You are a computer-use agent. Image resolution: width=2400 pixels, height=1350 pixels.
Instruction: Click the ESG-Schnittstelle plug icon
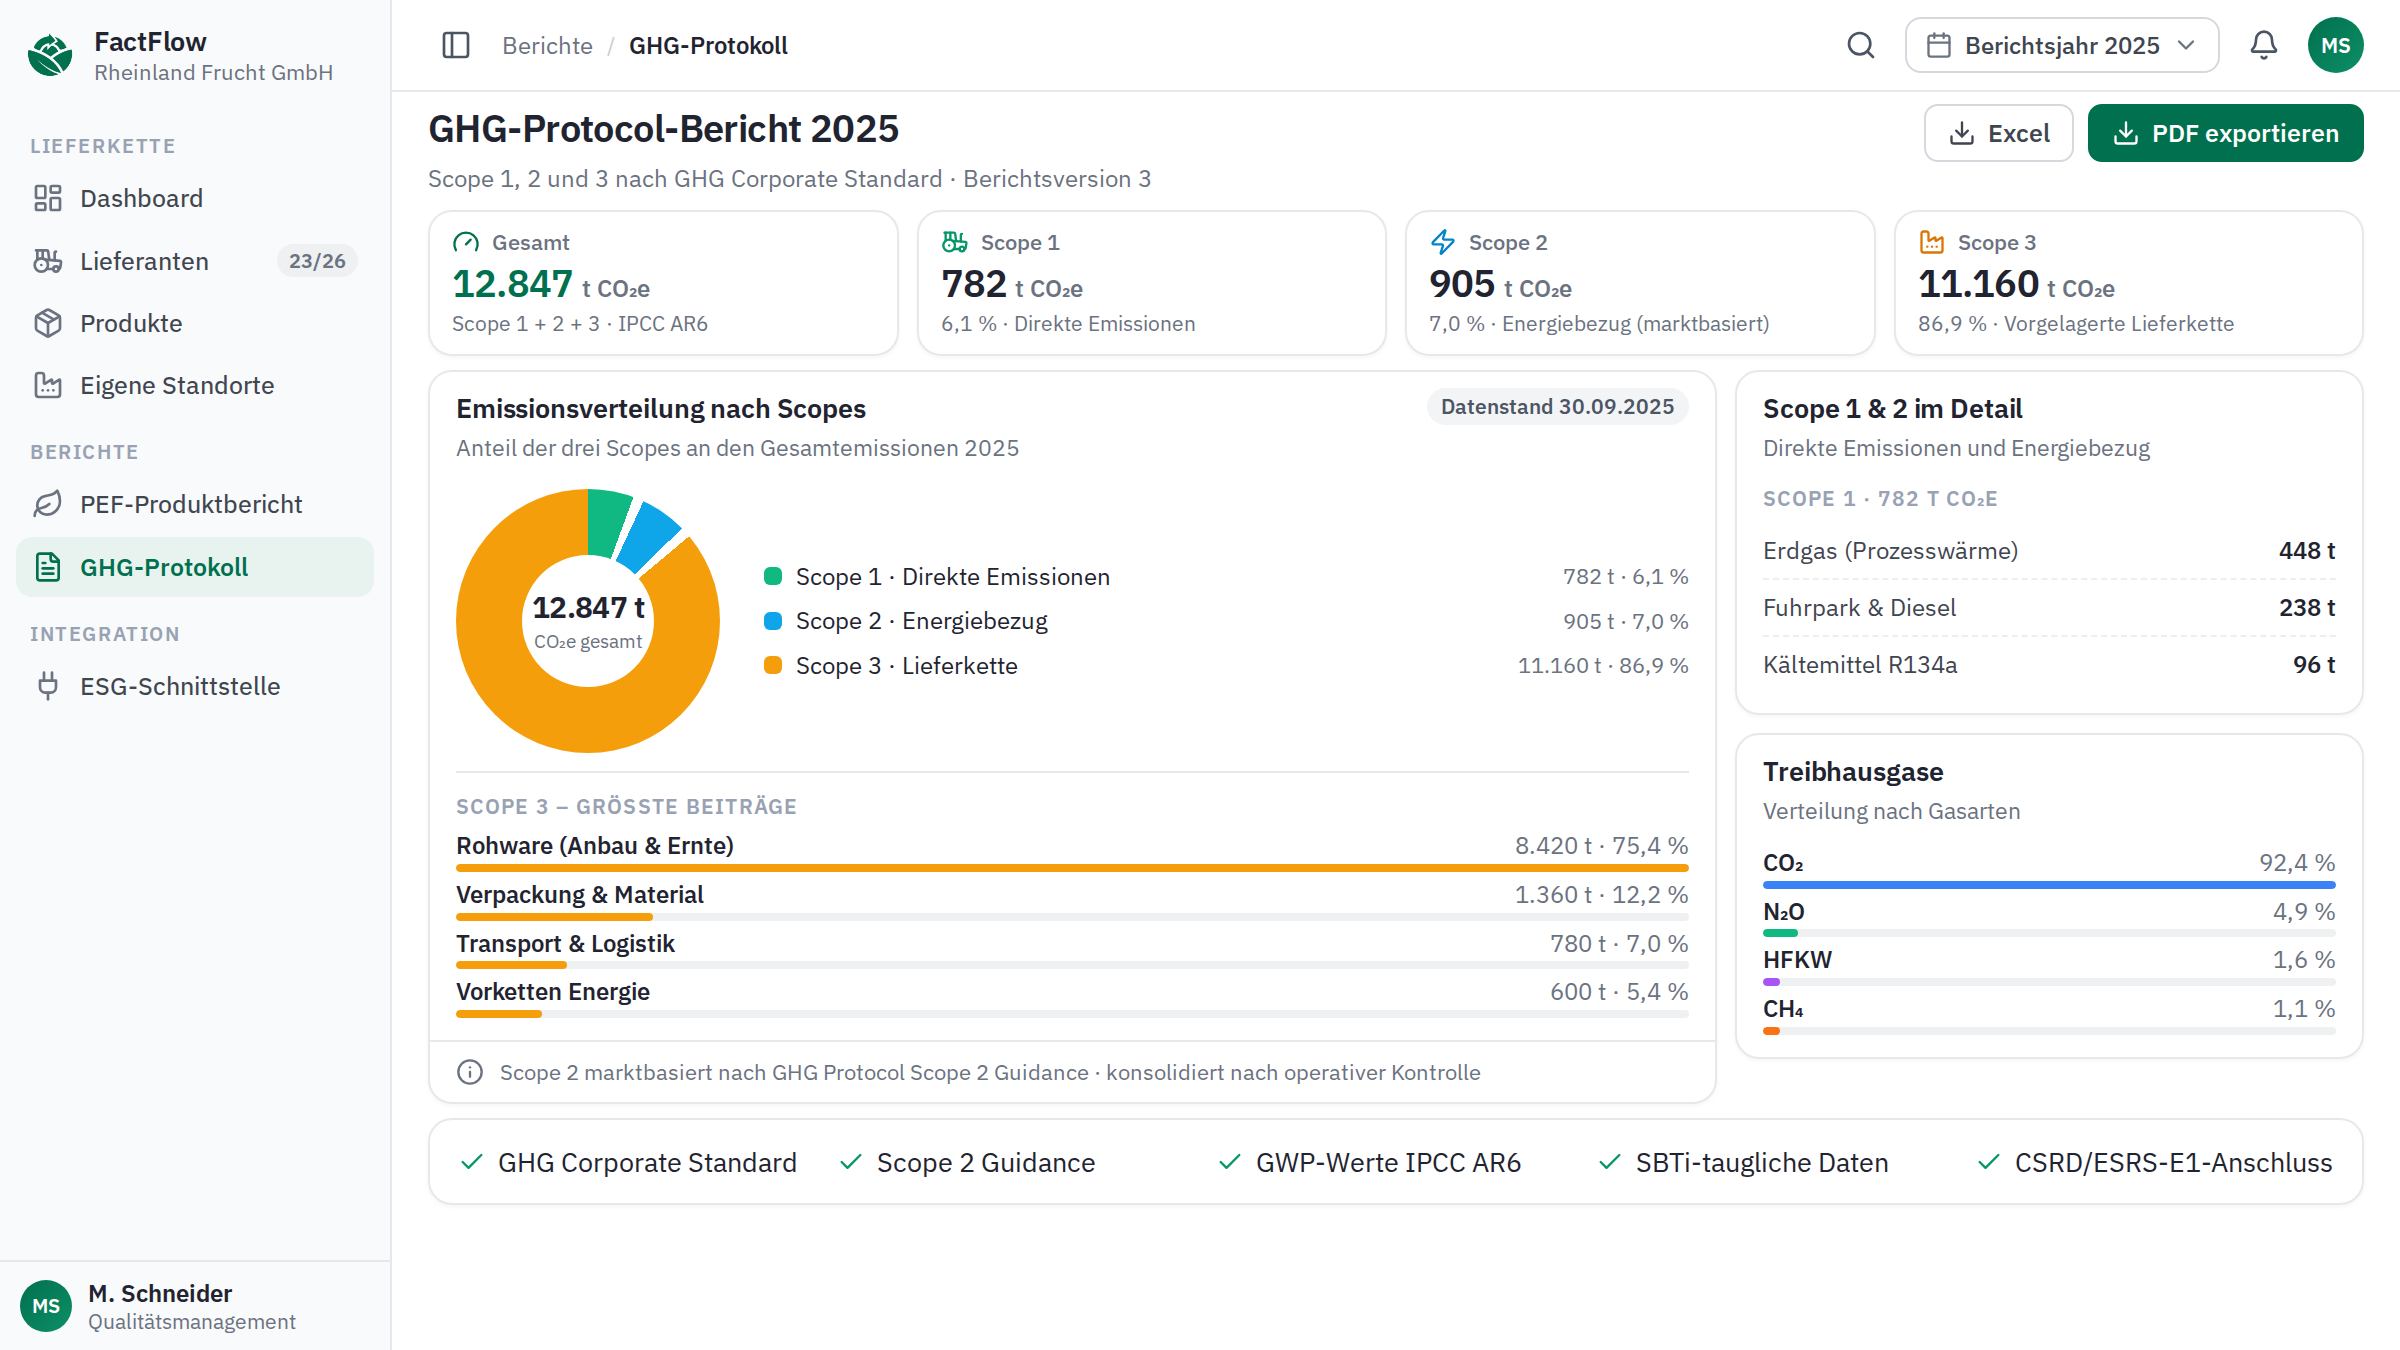point(48,686)
